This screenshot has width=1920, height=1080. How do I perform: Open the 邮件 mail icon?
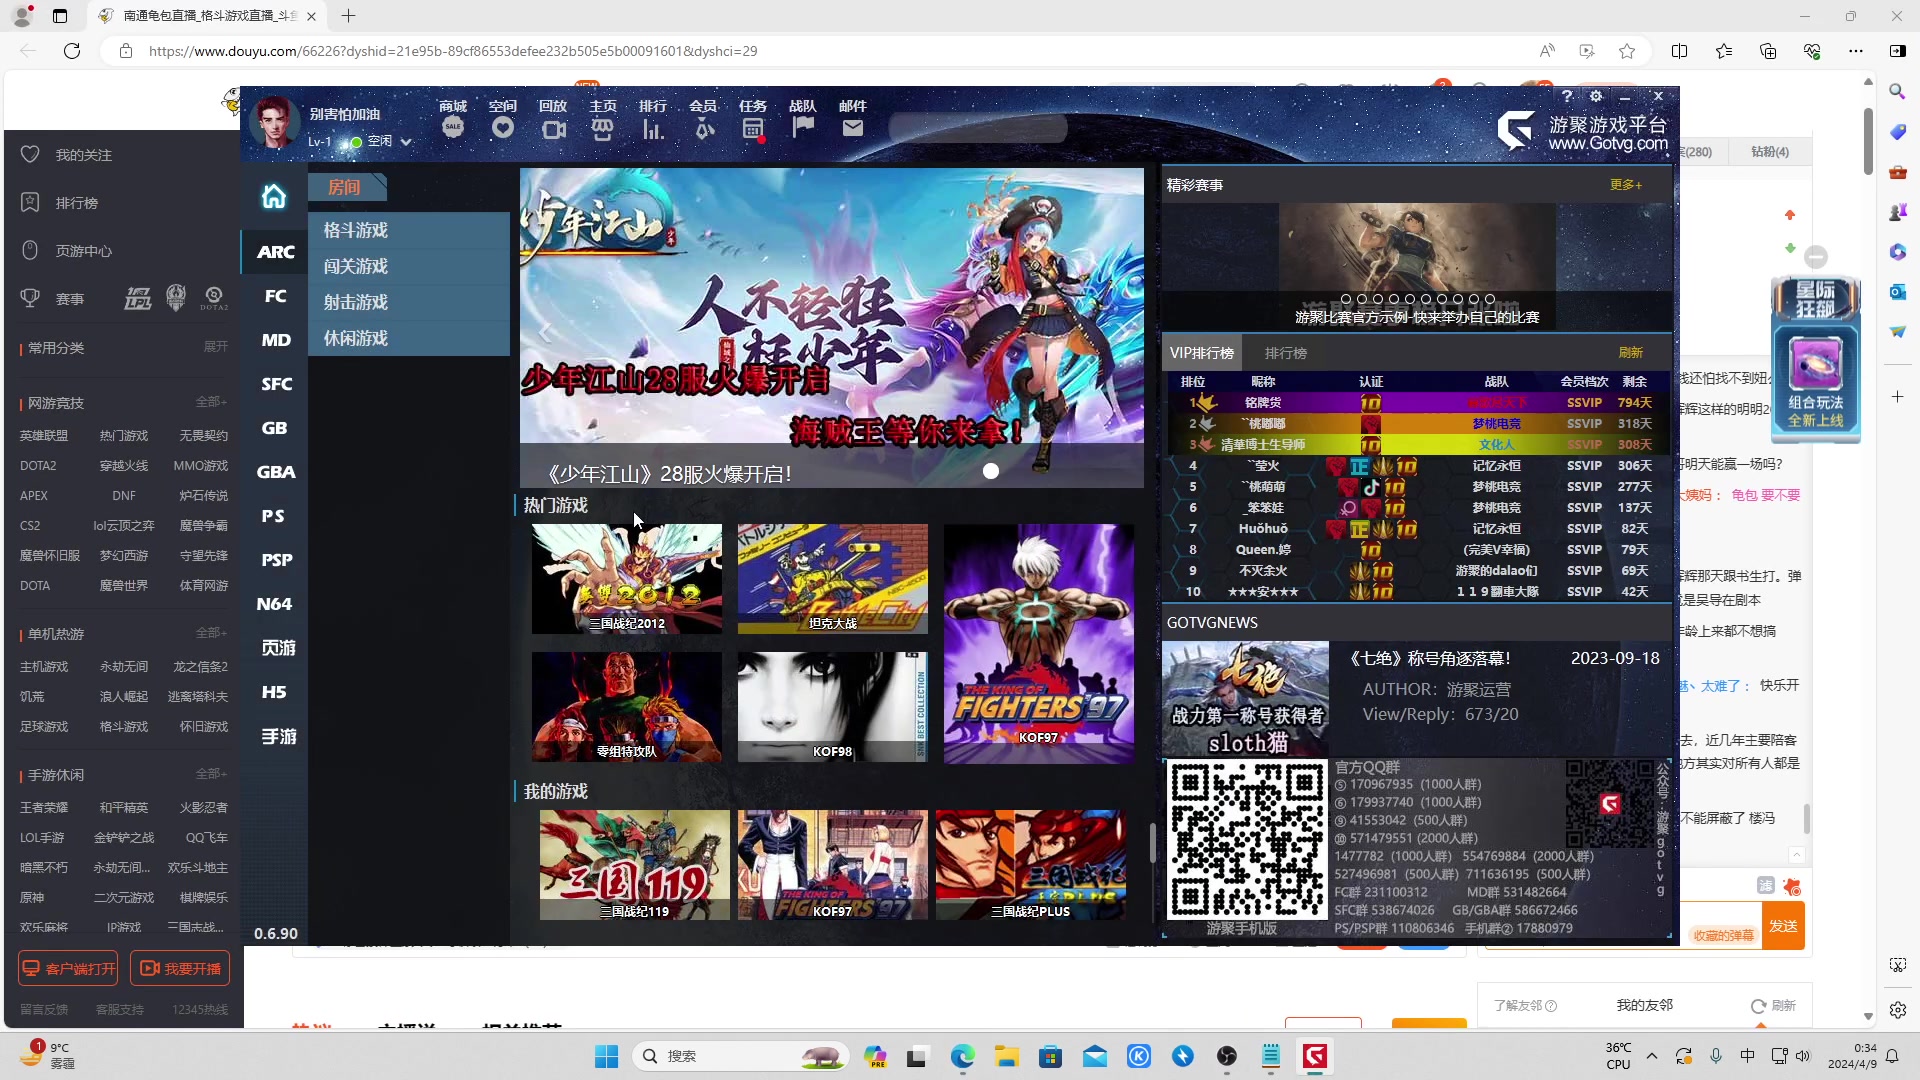point(853,119)
